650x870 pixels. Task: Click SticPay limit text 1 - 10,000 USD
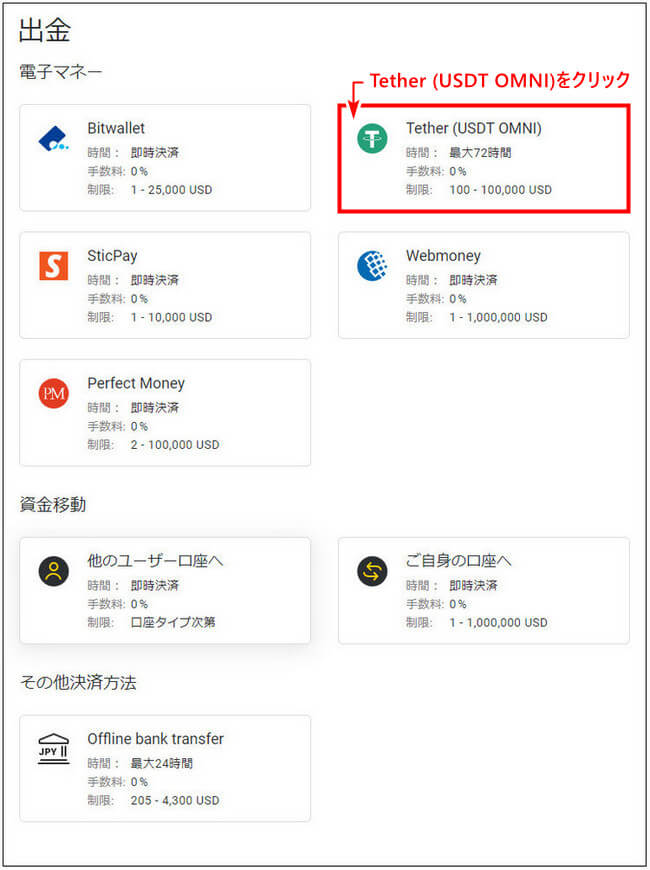click(171, 317)
